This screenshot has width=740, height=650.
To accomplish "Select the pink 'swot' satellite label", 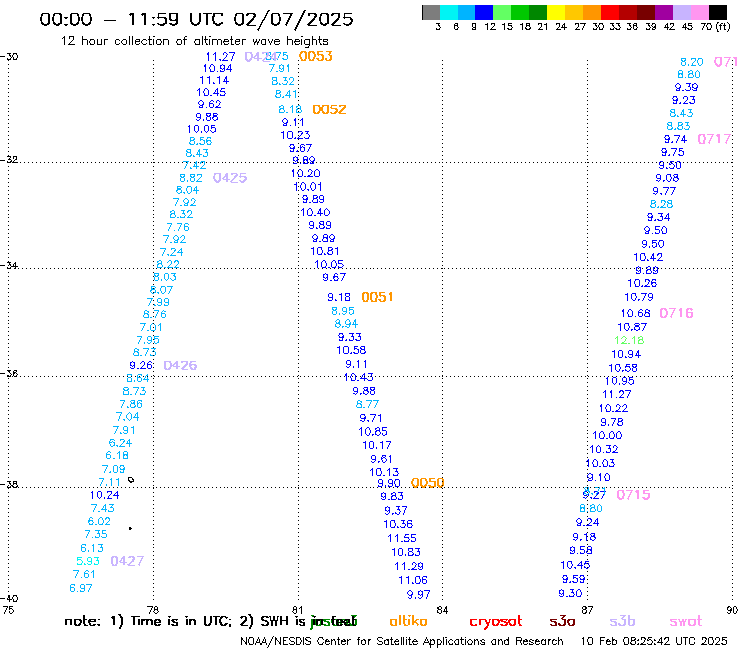I will coord(686,621).
